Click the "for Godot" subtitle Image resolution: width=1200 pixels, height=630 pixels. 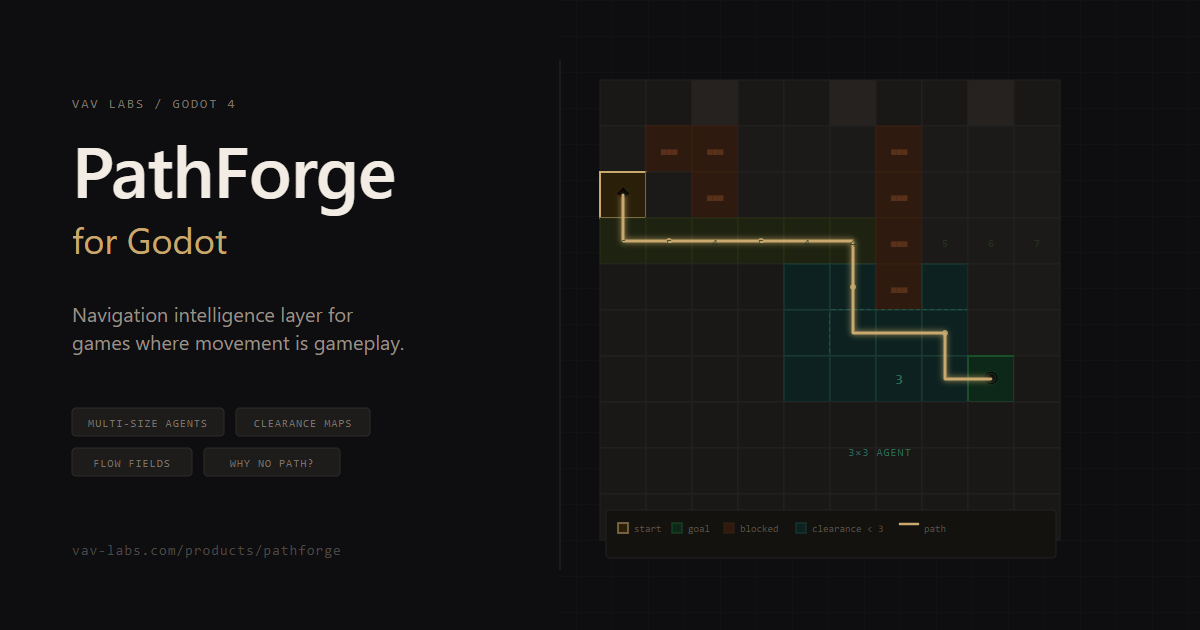click(x=150, y=241)
